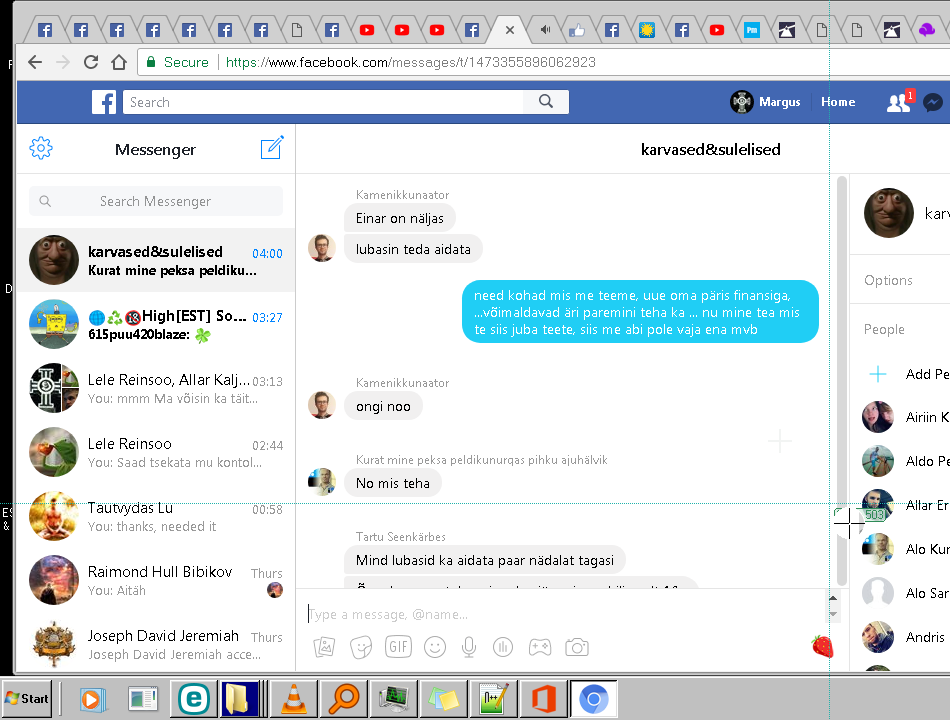Open the Messenger icon in top bar

pyautogui.click(x=934, y=102)
